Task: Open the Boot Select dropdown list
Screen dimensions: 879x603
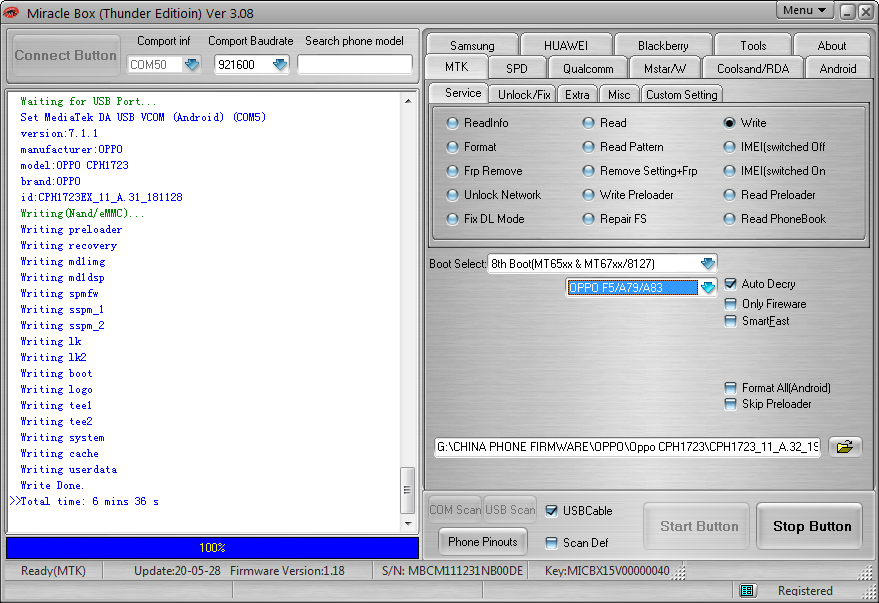Action: tap(707, 263)
